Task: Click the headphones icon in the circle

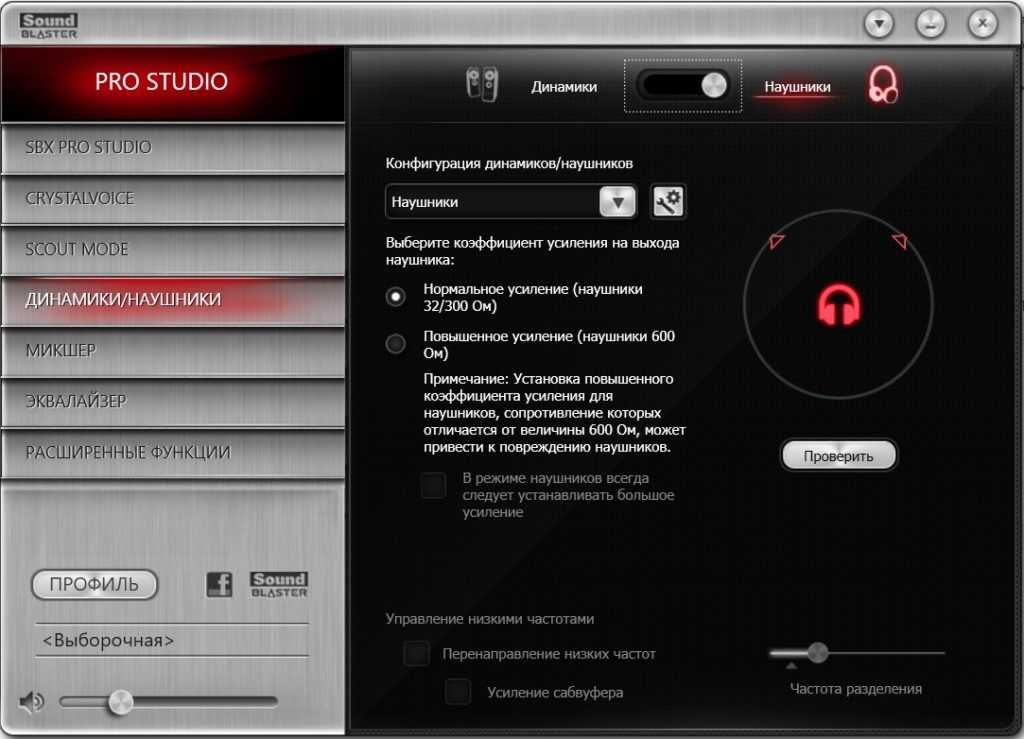Action: pyautogui.click(x=839, y=305)
